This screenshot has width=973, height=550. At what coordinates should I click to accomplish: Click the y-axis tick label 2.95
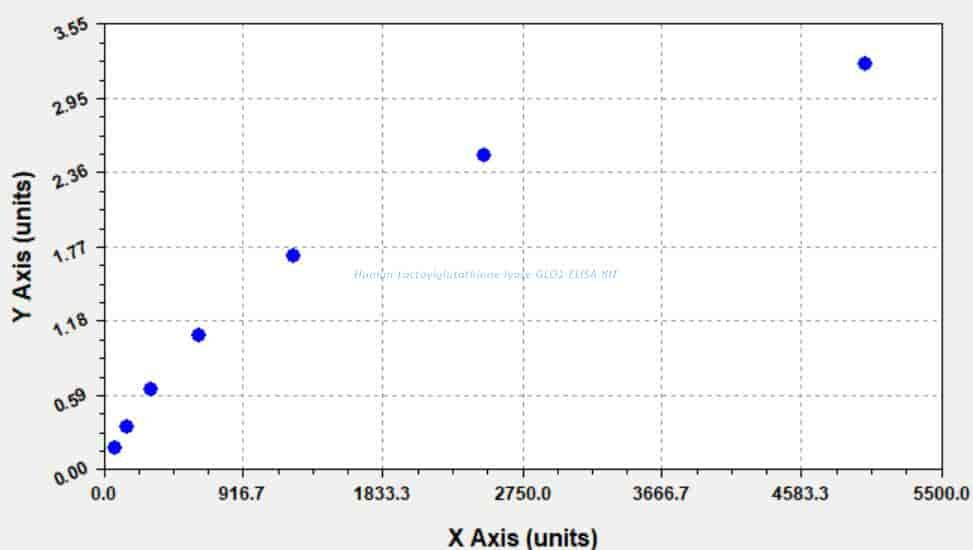click(x=70, y=104)
